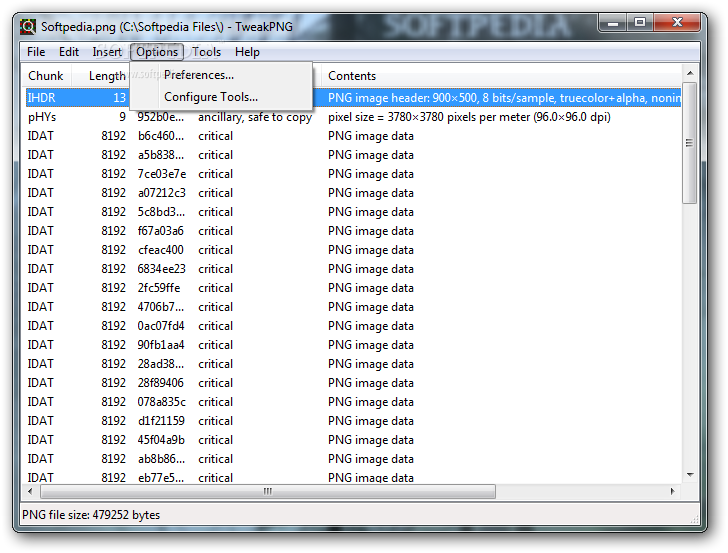The height and width of the screenshot is (553, 728).
Task: Click the TweakPNG app icon in title bar
Action: [x=28, y=26]
